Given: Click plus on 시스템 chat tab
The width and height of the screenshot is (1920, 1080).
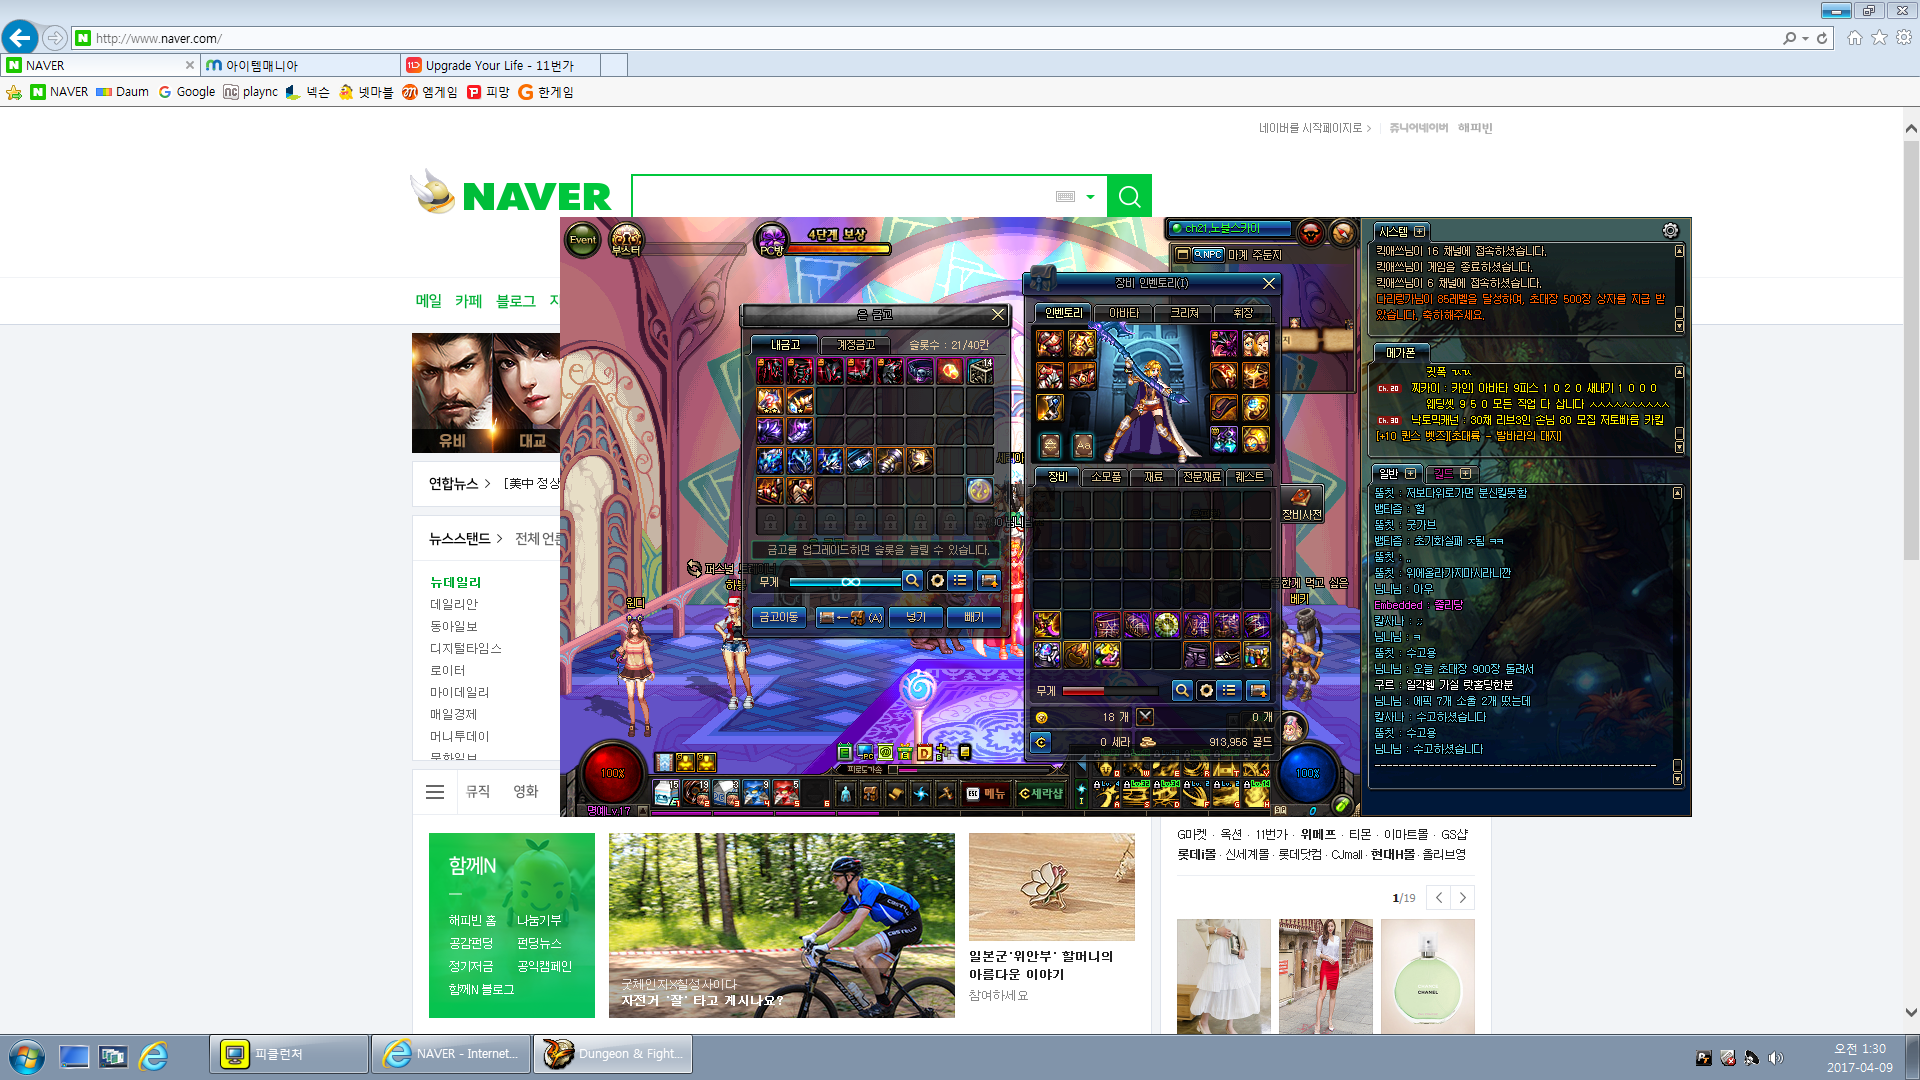Looking at the screenshot, I should (x=1419, y=231).
